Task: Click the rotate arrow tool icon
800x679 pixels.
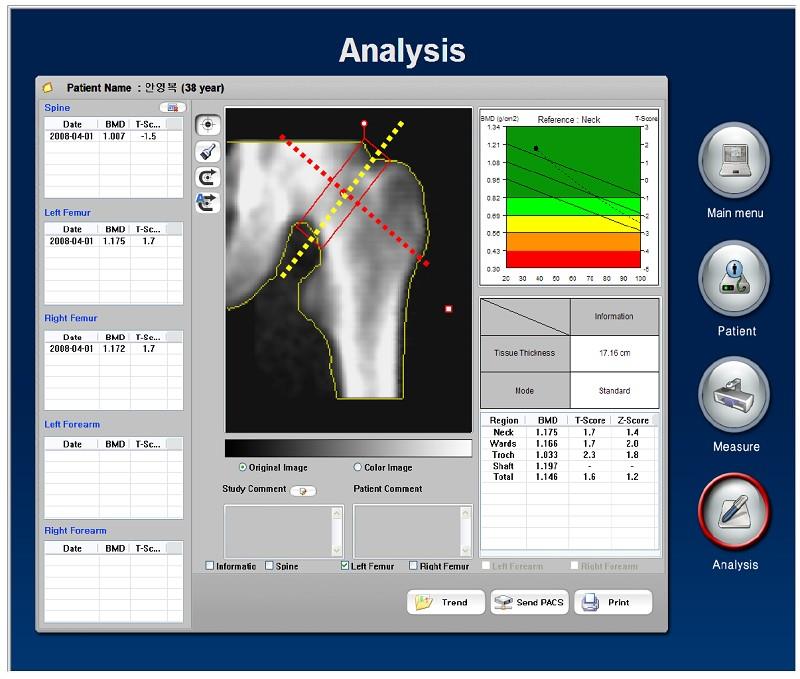Action: pos(208,177)
